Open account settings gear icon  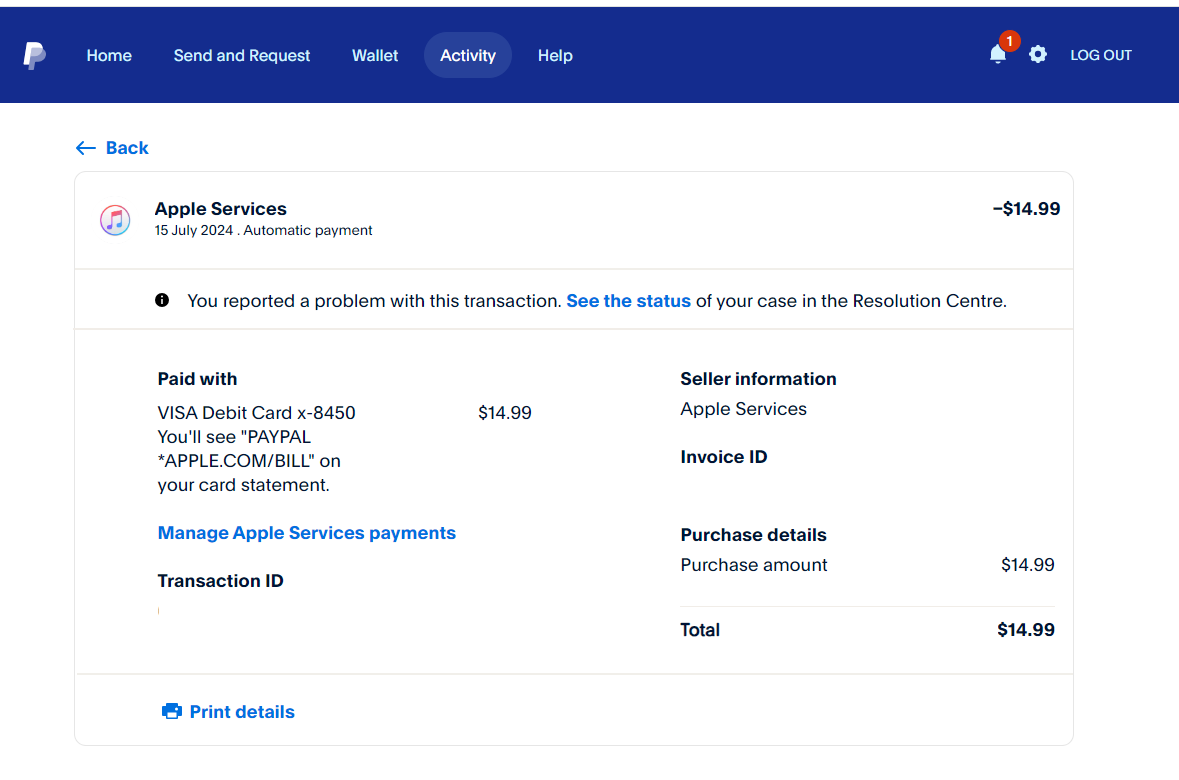pos(1038,55)
